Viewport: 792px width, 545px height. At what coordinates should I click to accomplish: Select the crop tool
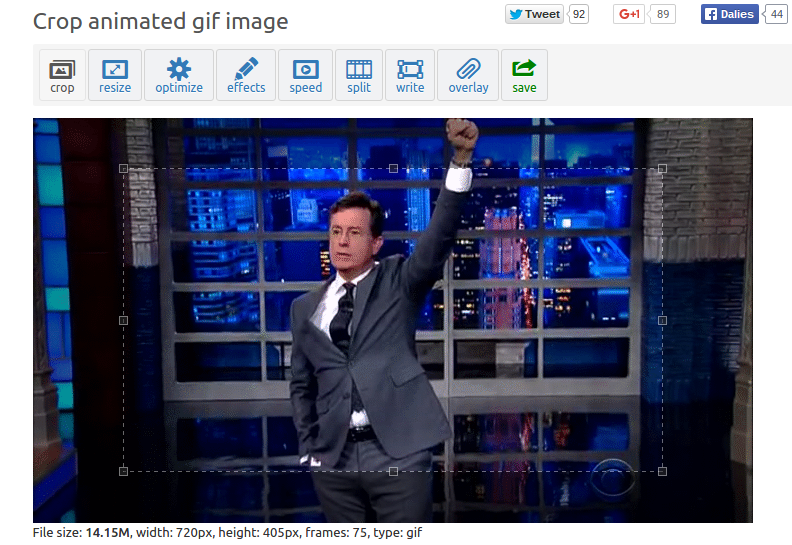(62, 75)
